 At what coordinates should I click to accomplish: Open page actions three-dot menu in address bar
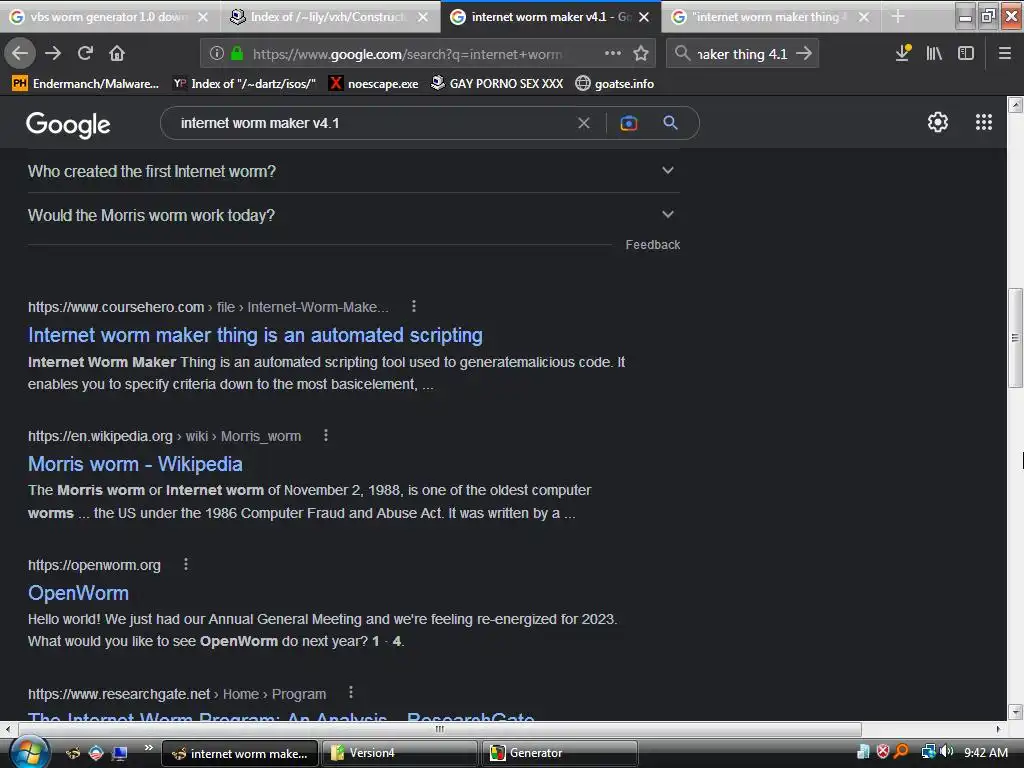(x=613, y=53)
